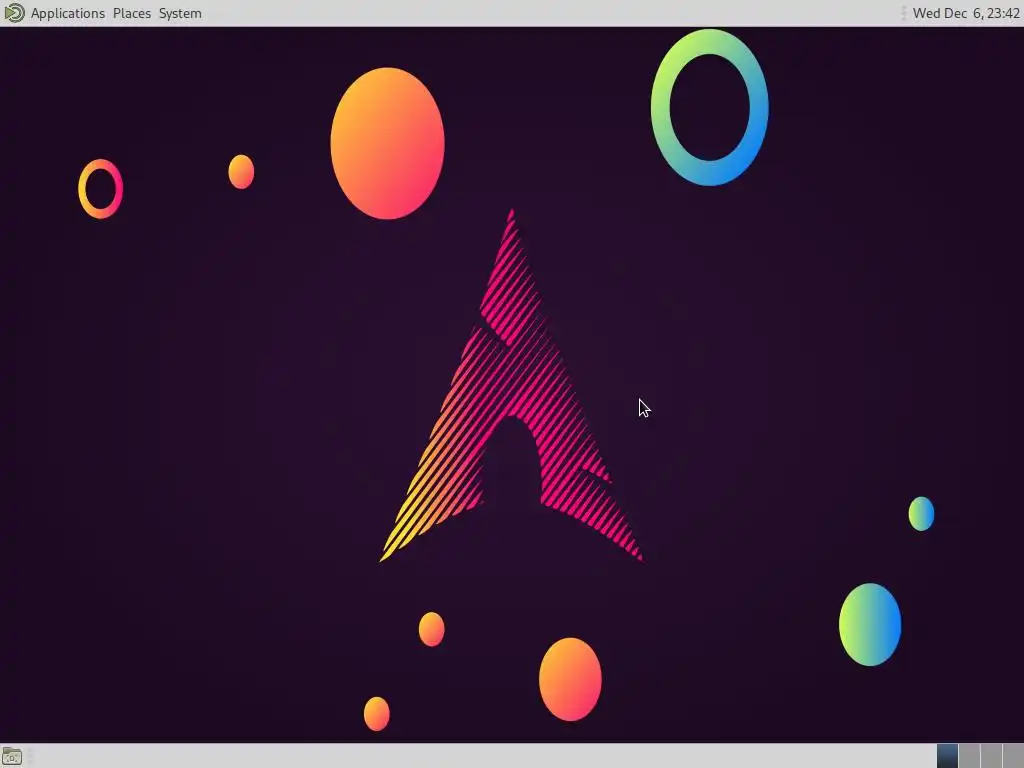The width and height of the screenshot is (1024, 768).
Task: Open the Applications menu
Action: pyautogui.click(x=68, y=13)
